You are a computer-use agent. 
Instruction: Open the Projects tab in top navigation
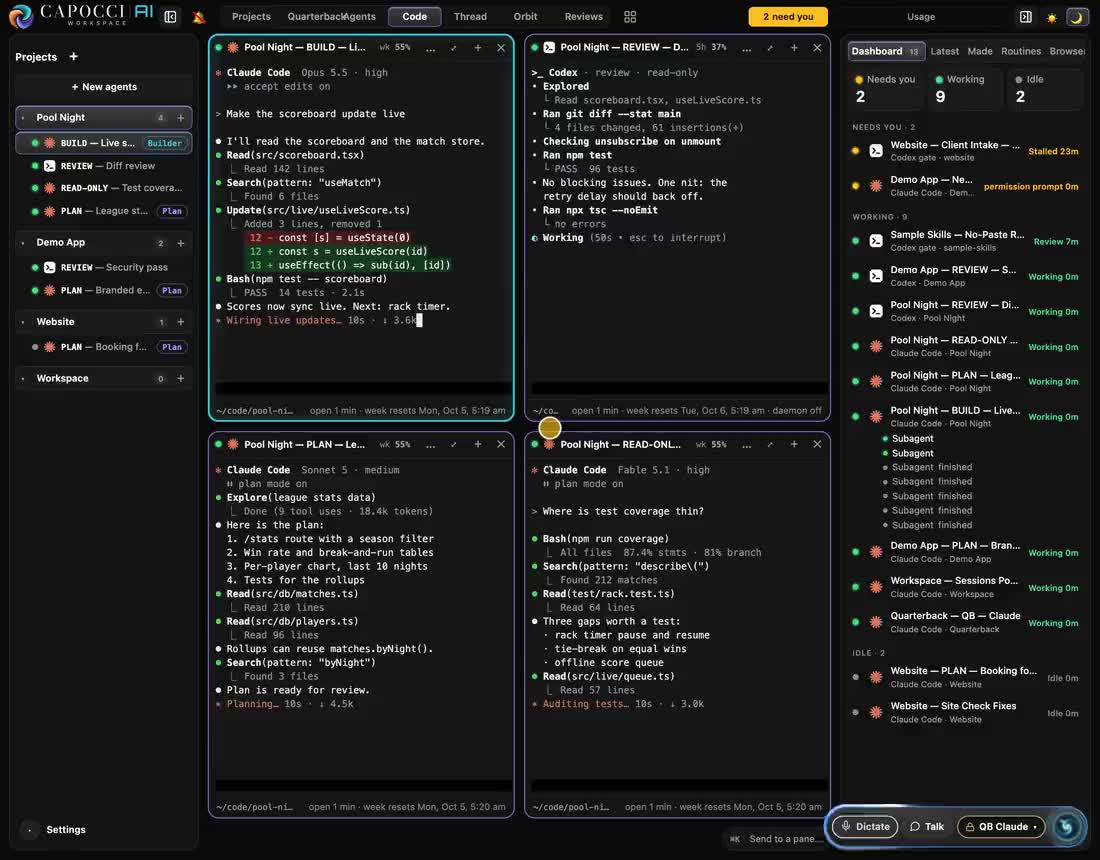(251, 17)
